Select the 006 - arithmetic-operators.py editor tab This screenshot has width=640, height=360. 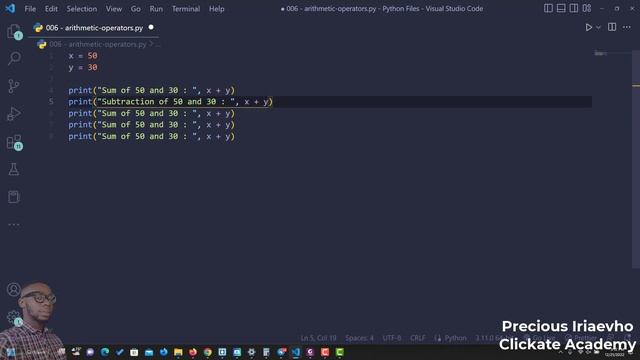94,28
